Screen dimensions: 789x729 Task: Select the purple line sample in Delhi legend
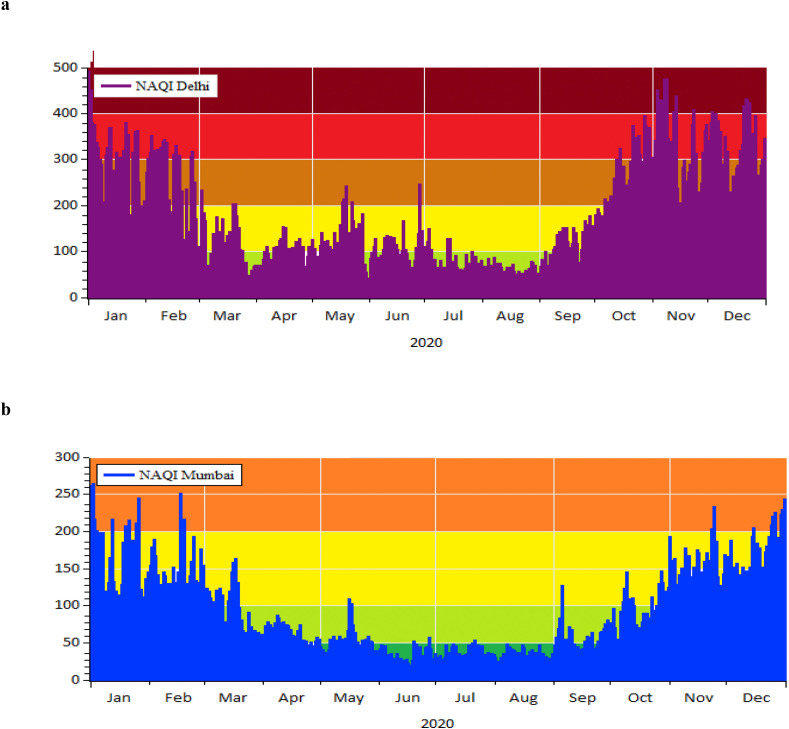(x=116, y=86)
